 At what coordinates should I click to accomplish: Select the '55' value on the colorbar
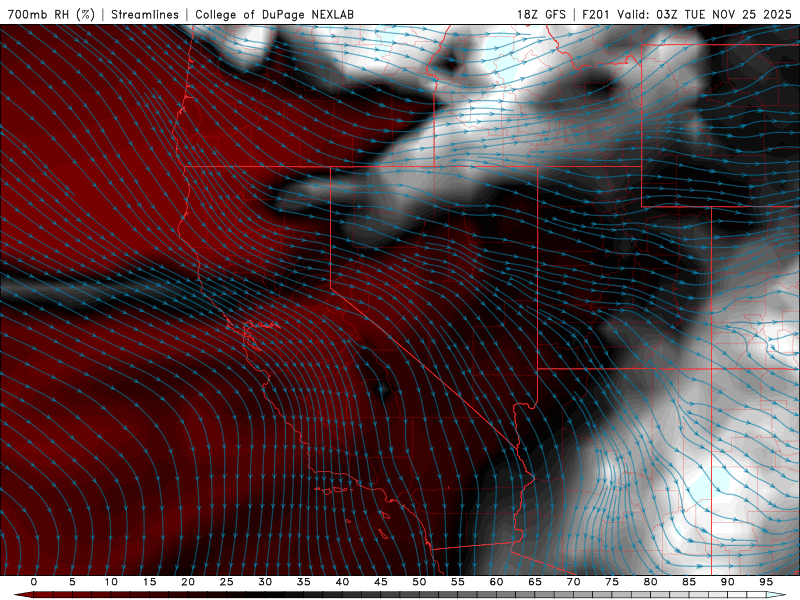tap(458, 582)
